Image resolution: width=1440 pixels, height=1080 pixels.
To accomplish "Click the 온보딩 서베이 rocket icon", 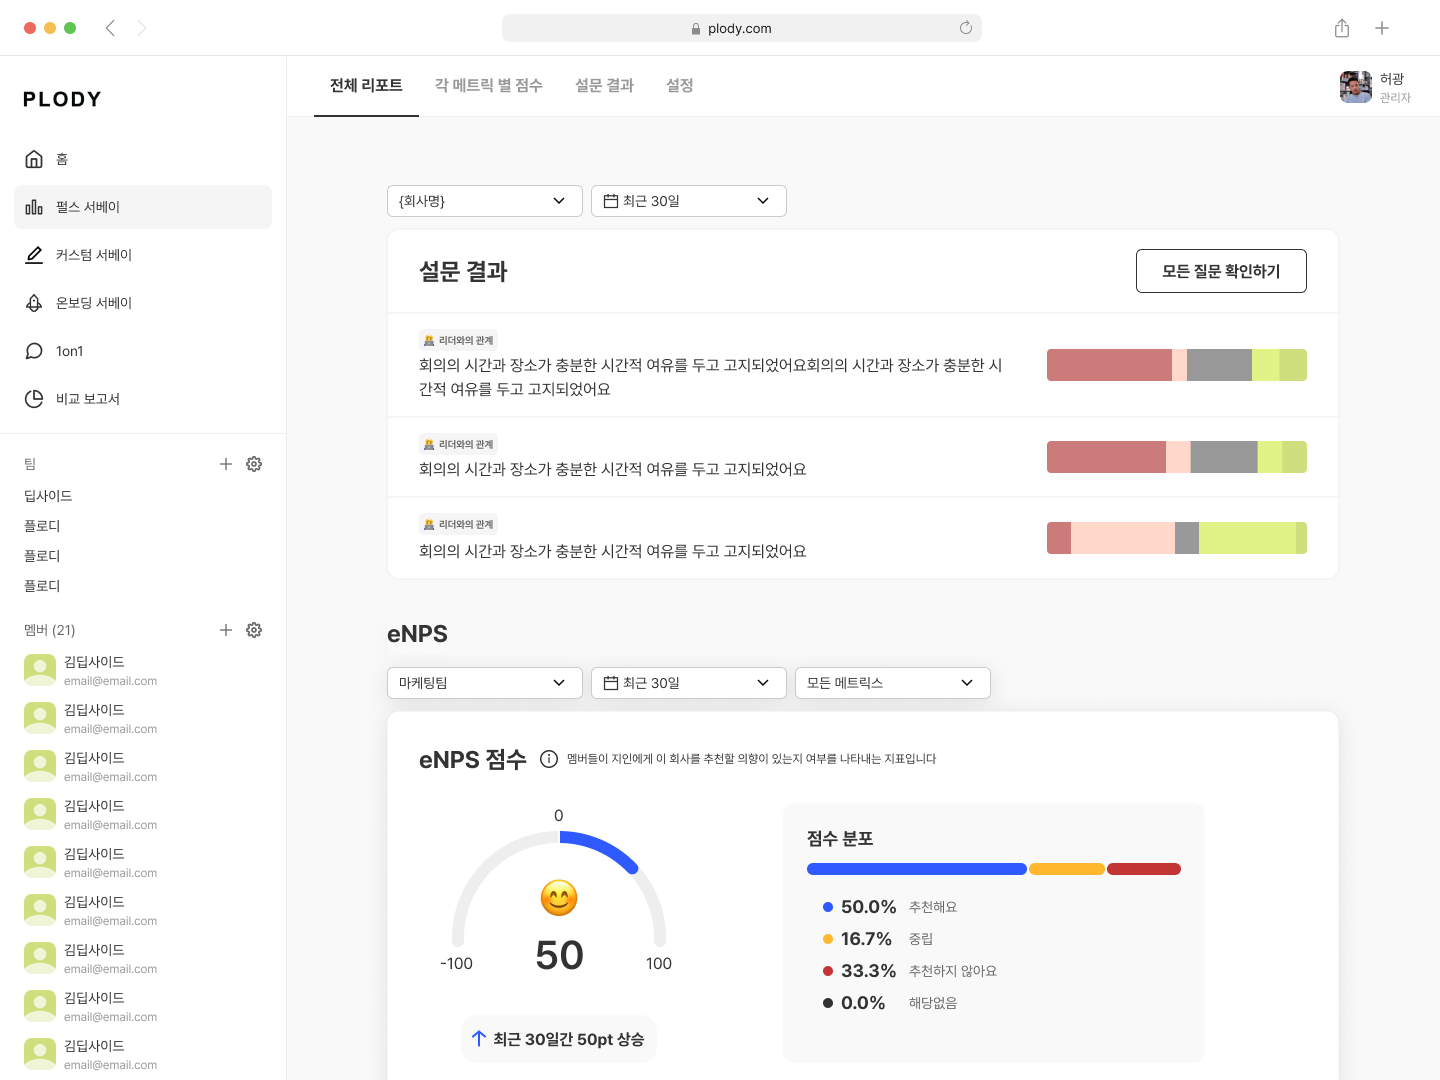I will coord(34,303).
